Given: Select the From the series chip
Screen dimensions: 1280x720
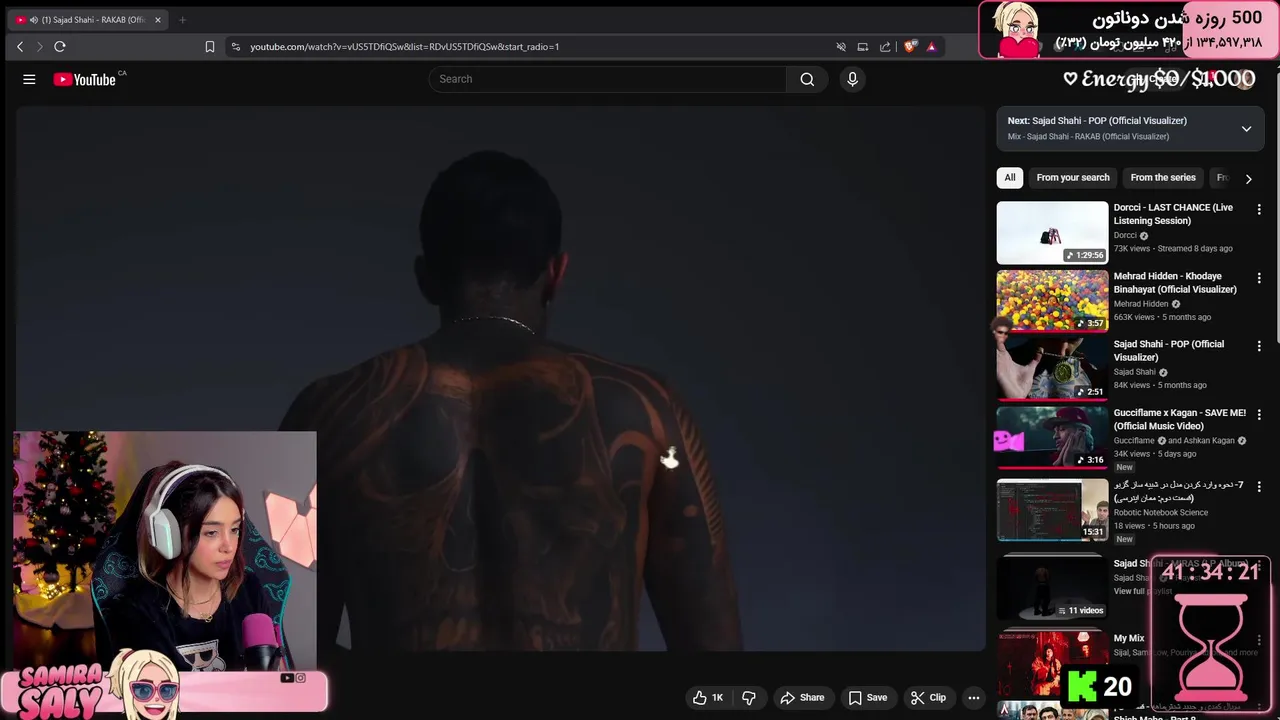Looking at the screenshot, I should (x=1163, y=178).
